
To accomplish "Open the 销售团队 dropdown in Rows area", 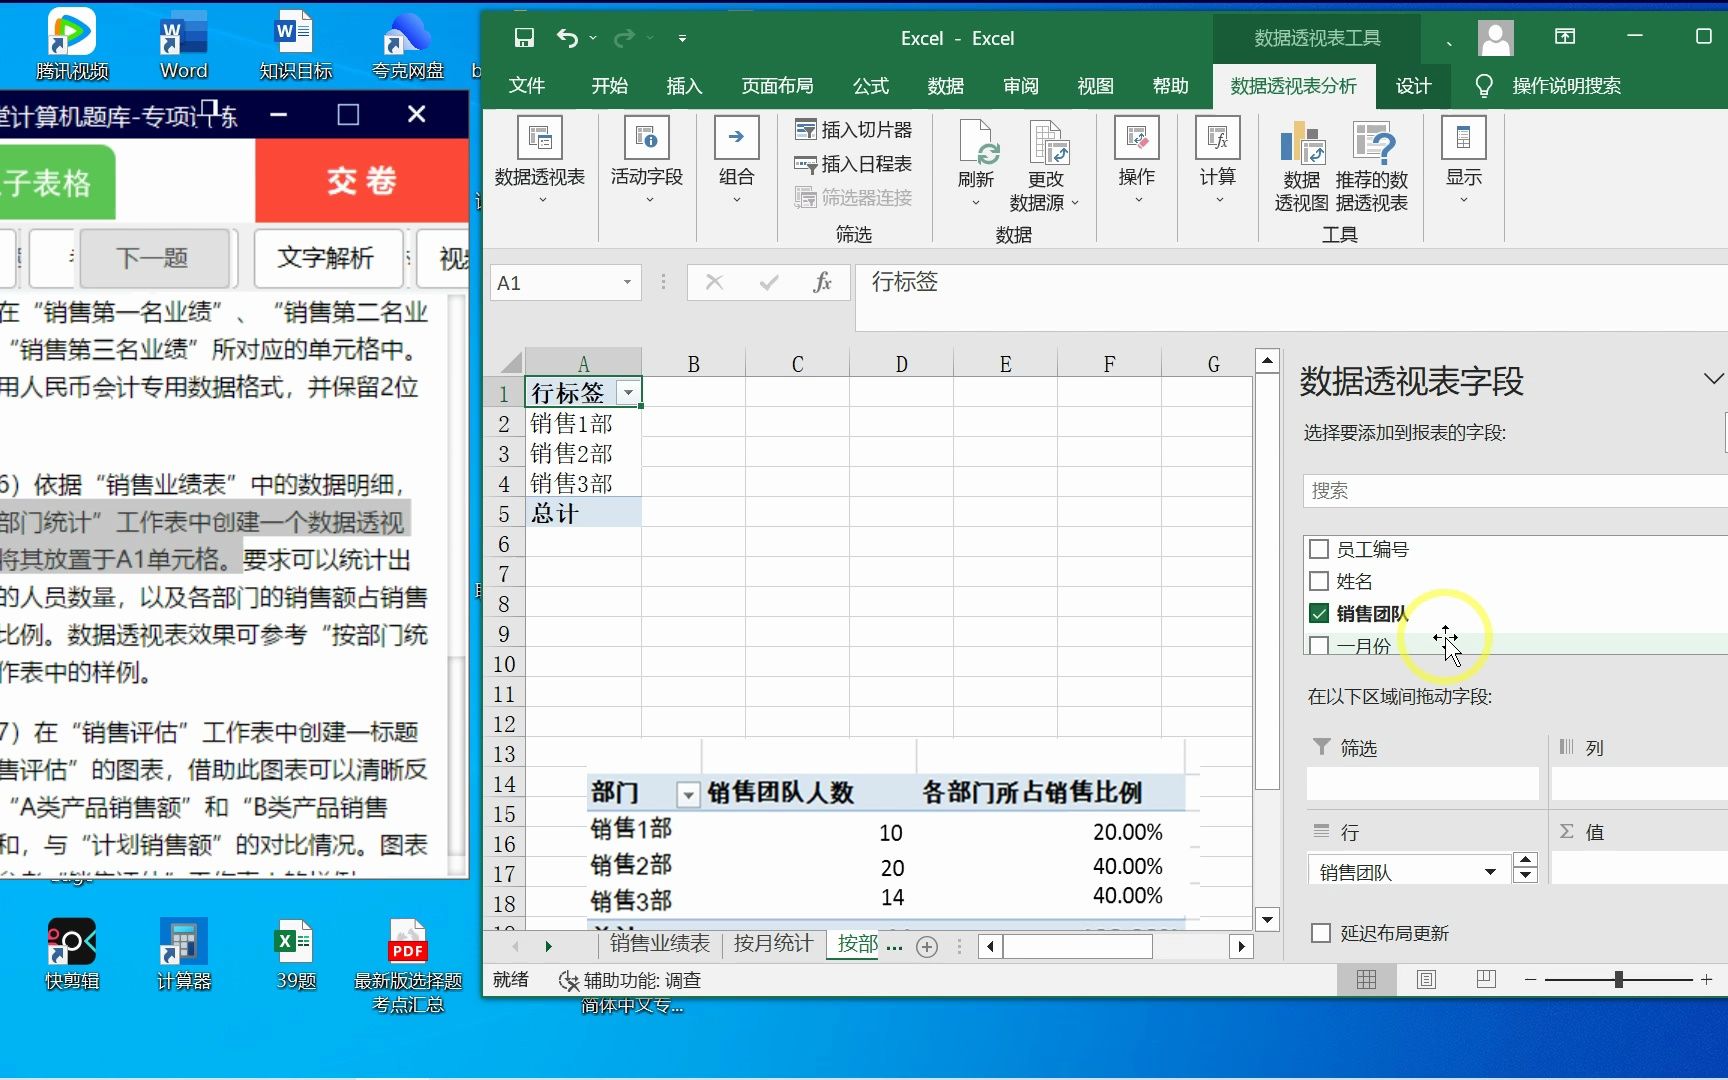I will click(1492, 869).
